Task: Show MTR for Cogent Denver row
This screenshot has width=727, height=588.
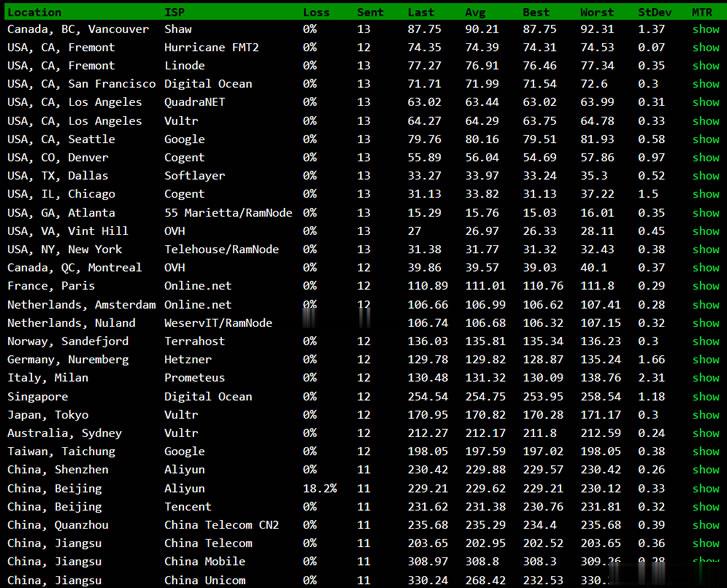Action: (x=706, y=158)
